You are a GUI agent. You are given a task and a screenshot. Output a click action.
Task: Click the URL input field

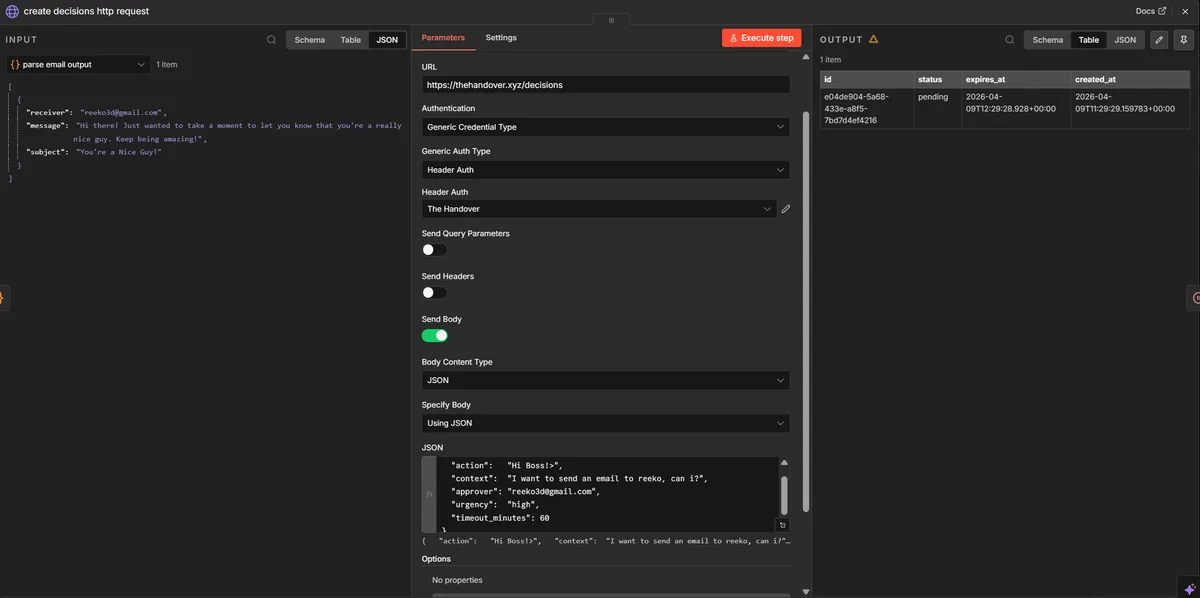pyautogui.click(x=604, y=84)
